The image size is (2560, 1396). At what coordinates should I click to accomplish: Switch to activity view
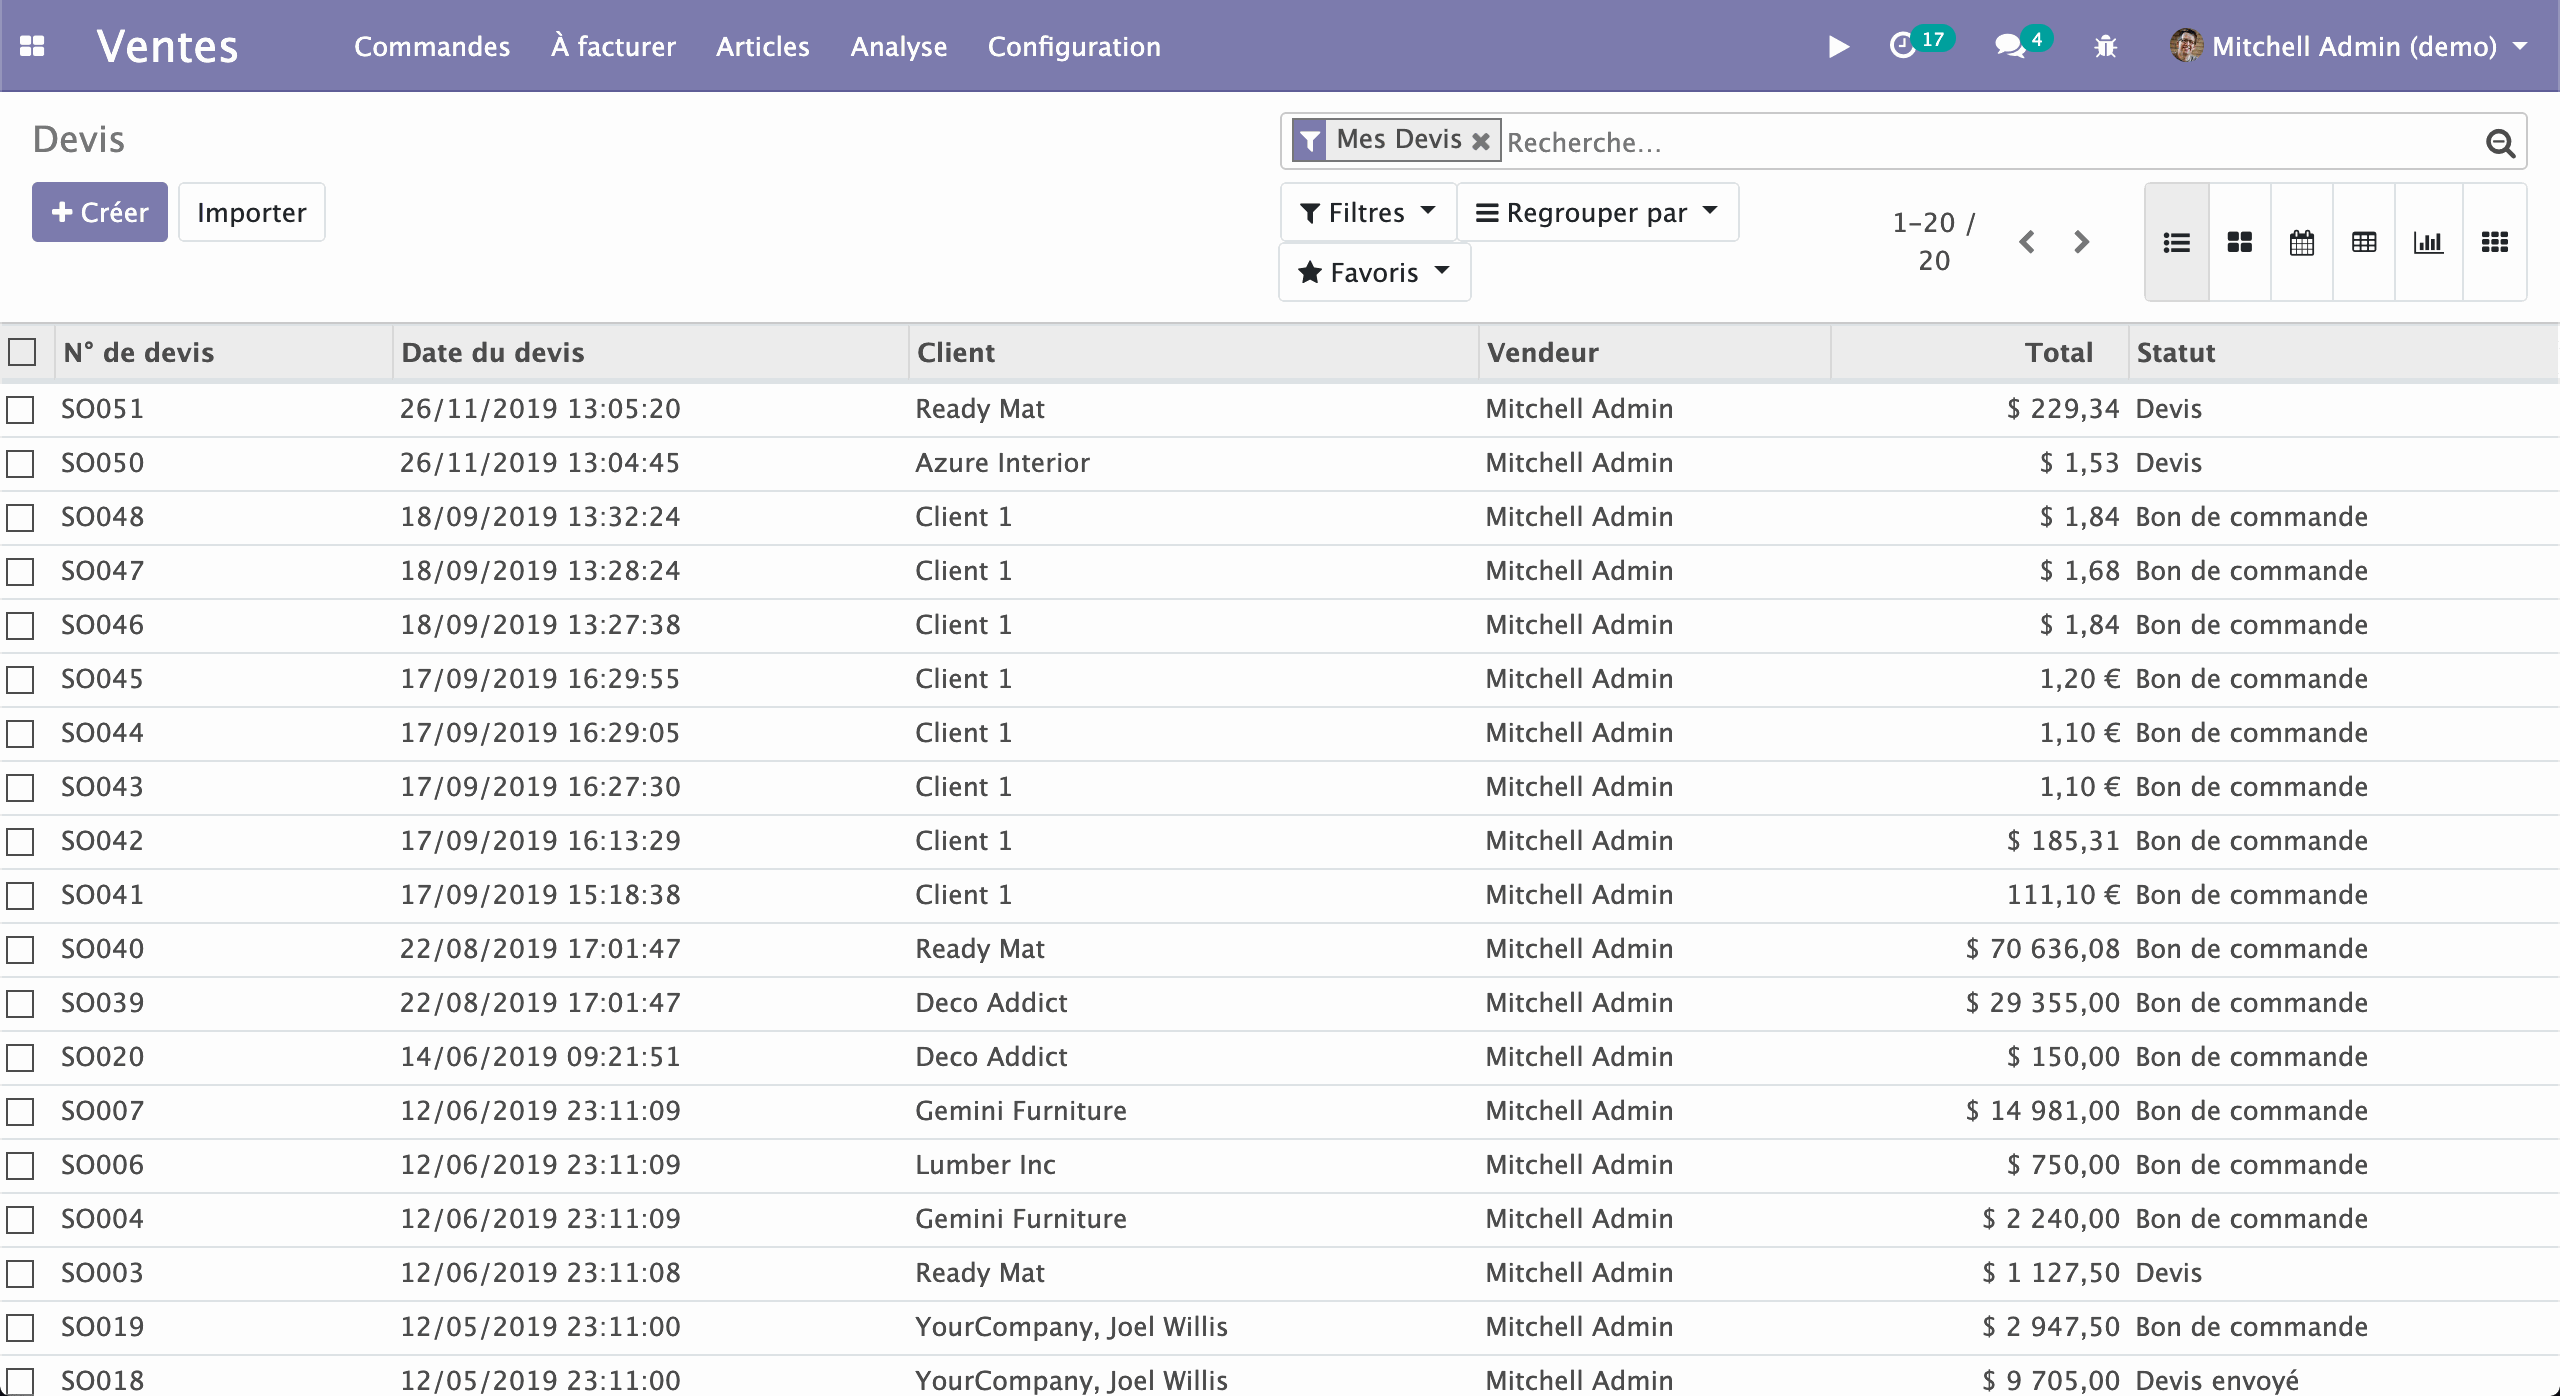point(2492,242)
